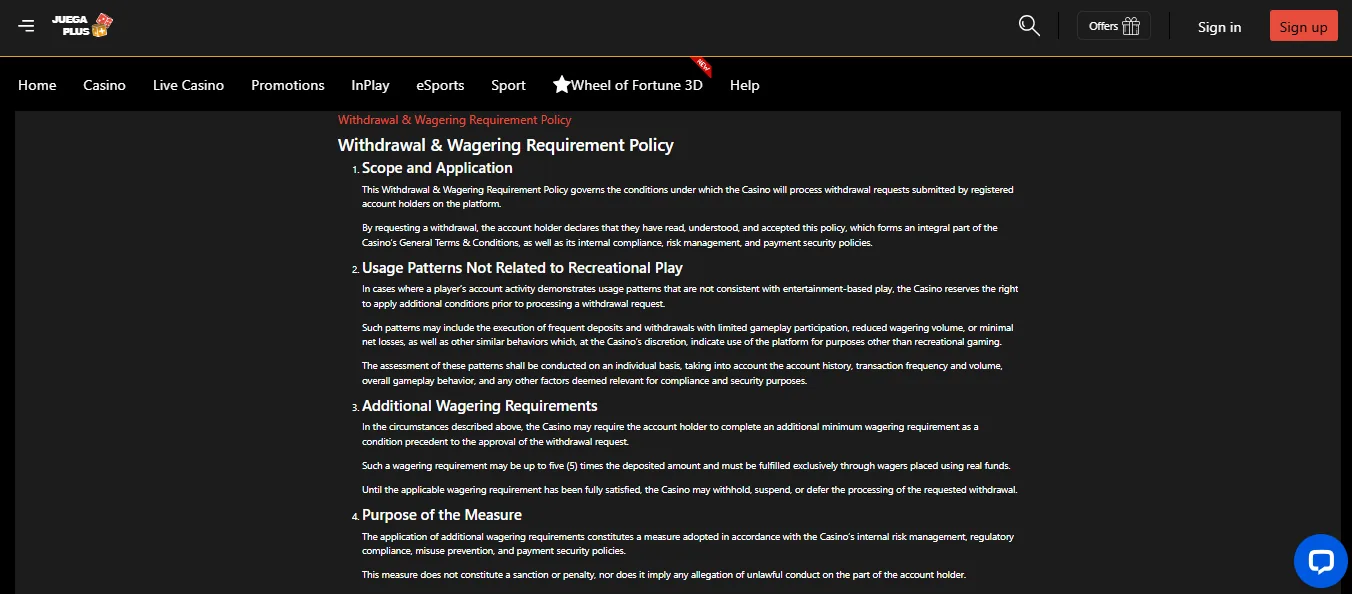Click paragraph starting 'This Withdrawal & Wagering Requirement Policy governs'

pyautogui.click(x=688, y=196)
